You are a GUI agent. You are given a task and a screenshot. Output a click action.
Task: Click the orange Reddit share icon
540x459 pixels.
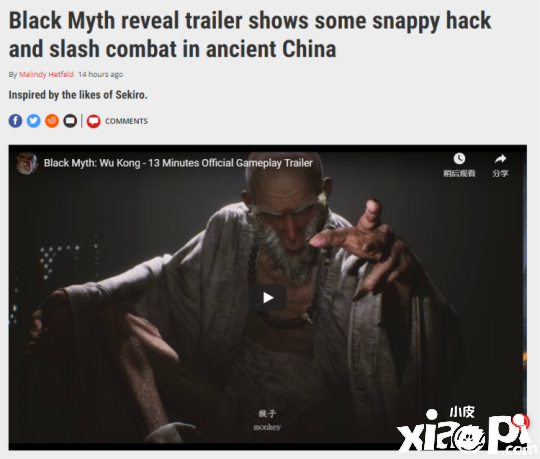(52, 121)
